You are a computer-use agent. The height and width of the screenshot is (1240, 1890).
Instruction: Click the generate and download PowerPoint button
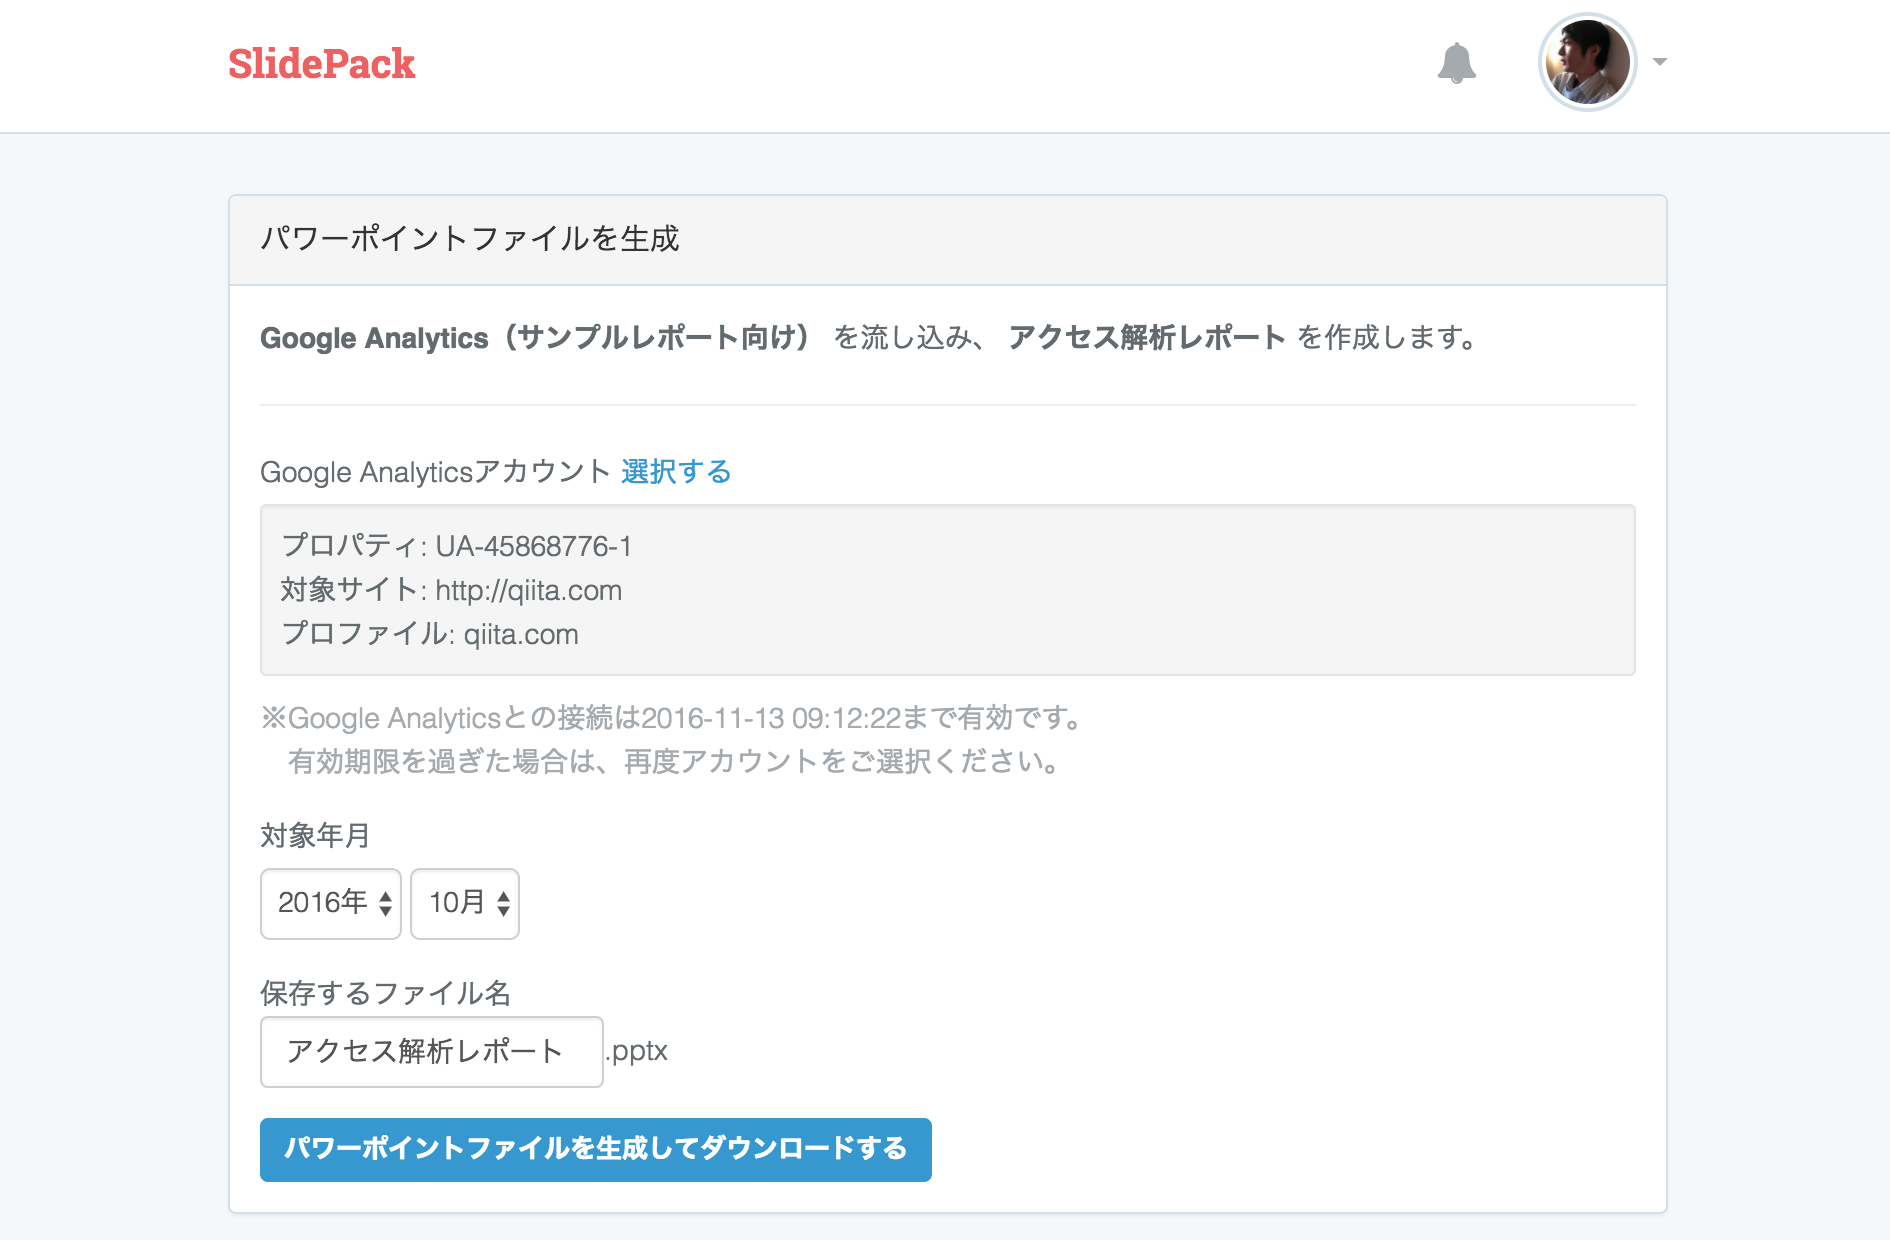(x=595, y=1149)
